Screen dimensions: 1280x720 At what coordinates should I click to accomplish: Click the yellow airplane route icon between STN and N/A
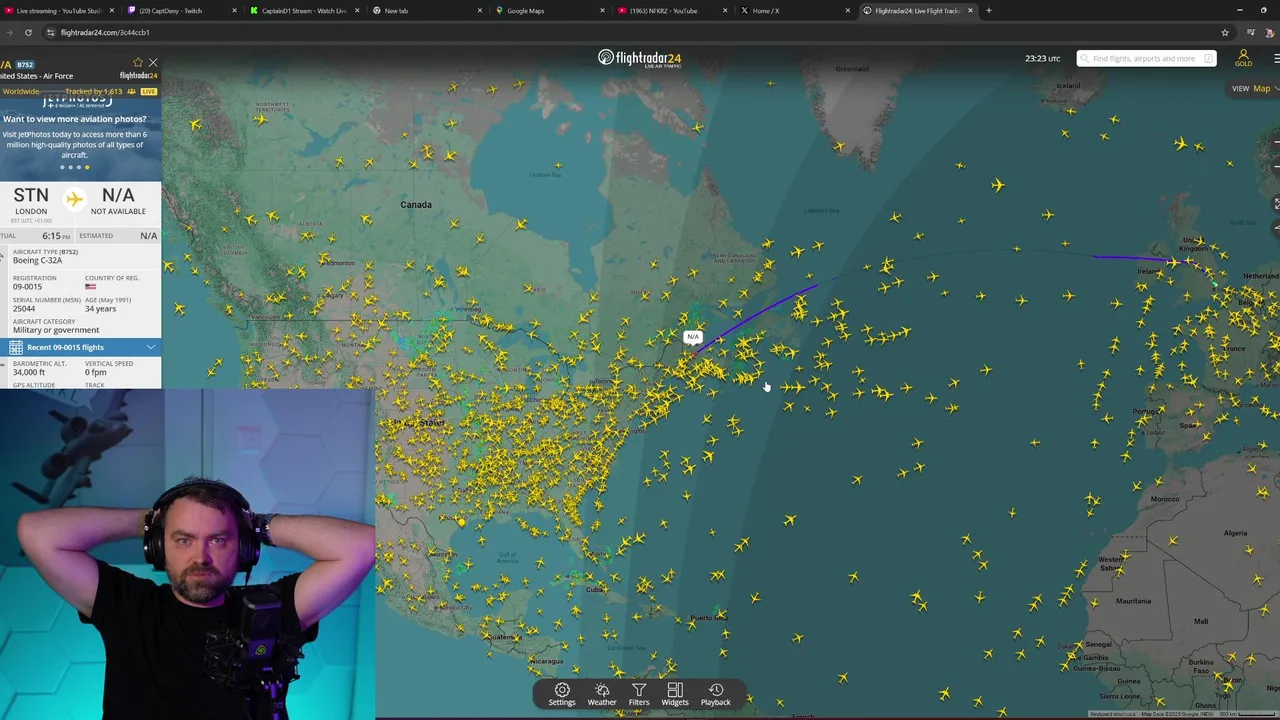[74, 199]
